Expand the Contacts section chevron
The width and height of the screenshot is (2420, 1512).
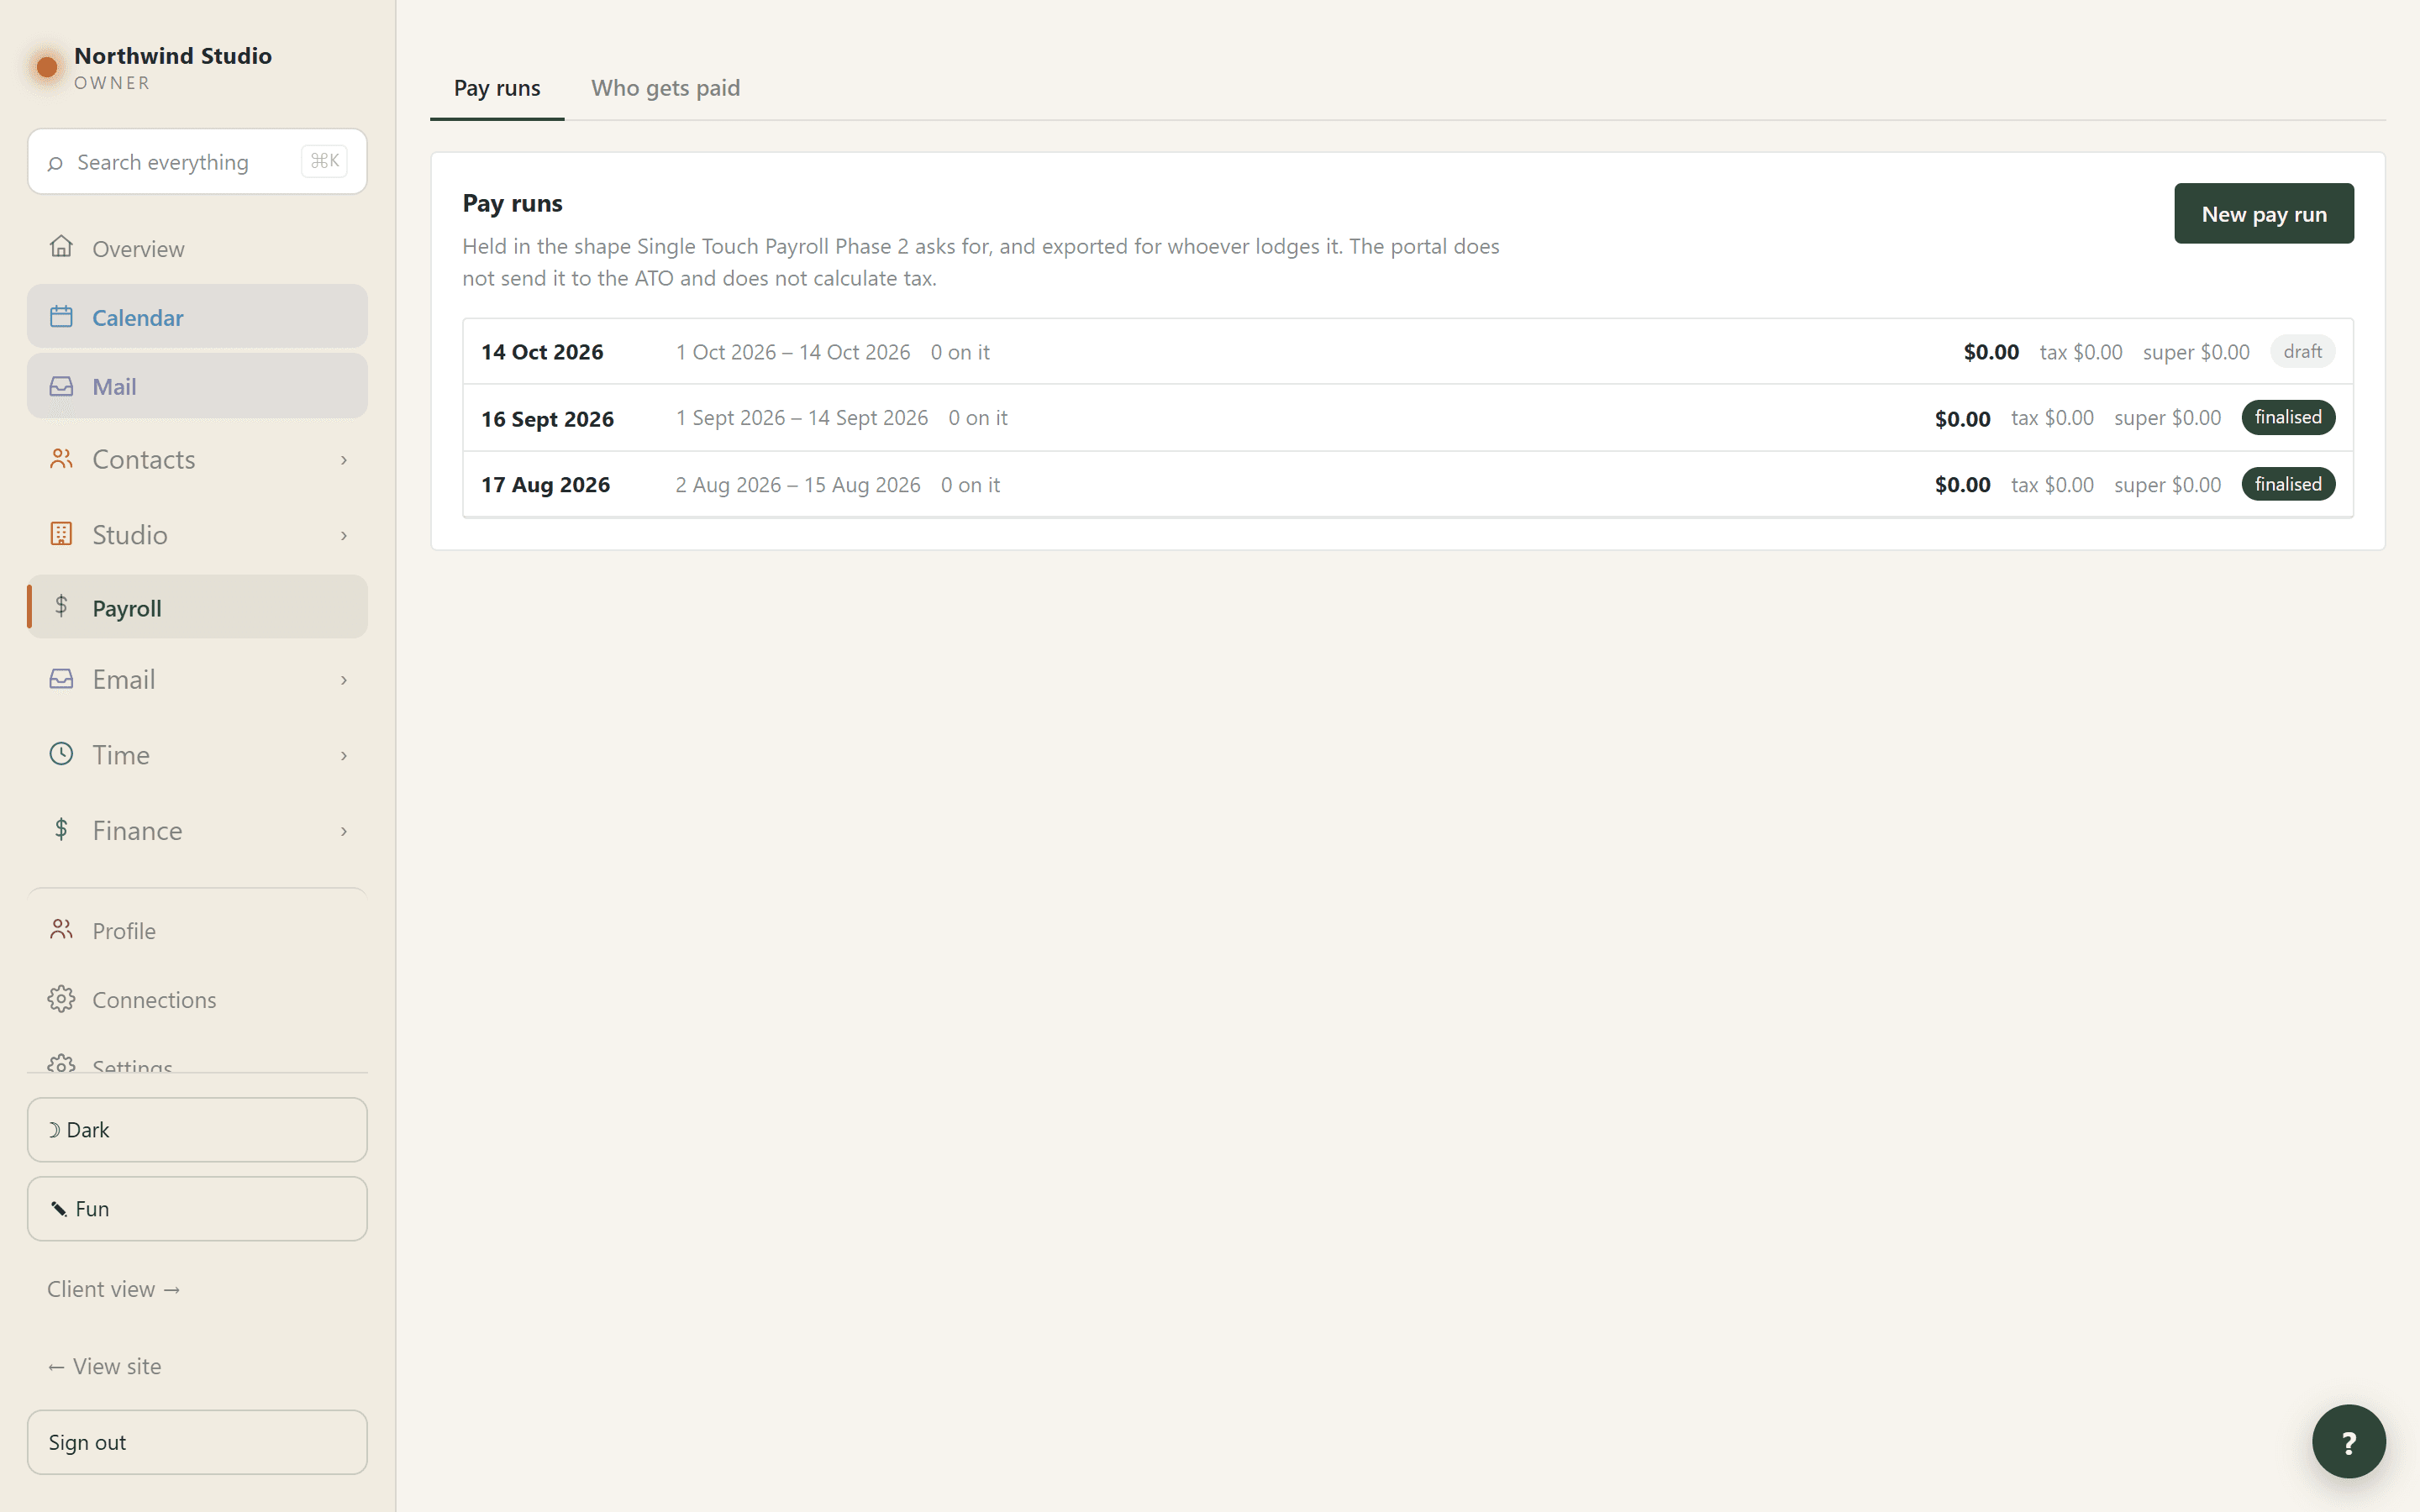tap(344, 460)
